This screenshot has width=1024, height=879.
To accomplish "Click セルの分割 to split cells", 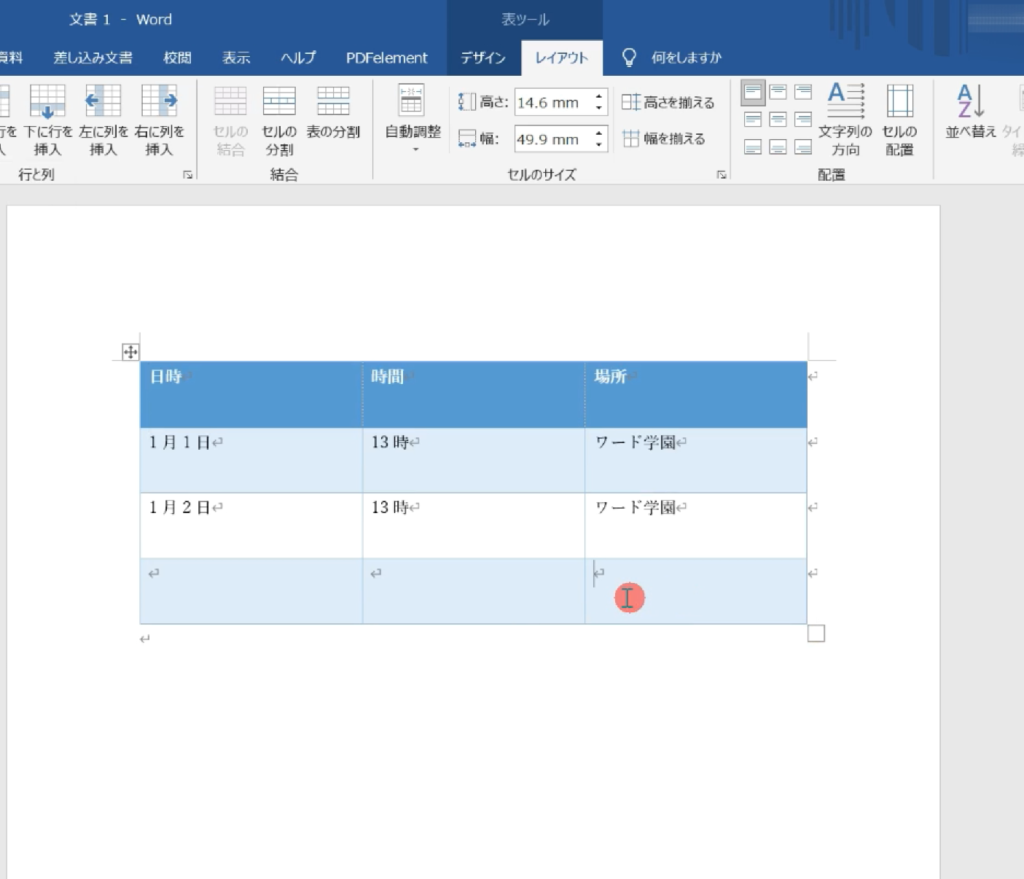I will pyautogui.click(x=279, y=103).
